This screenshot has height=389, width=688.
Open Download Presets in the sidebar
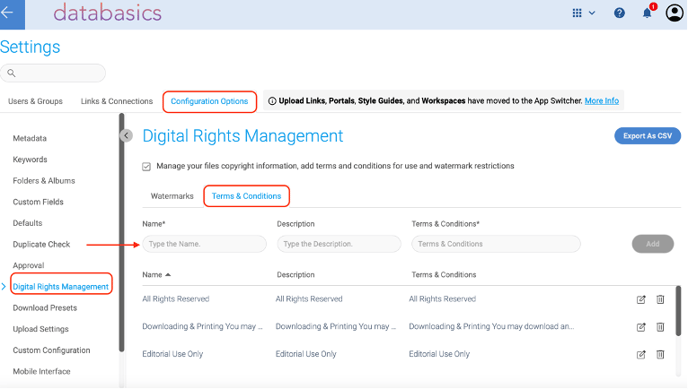(x=45, y=308)
